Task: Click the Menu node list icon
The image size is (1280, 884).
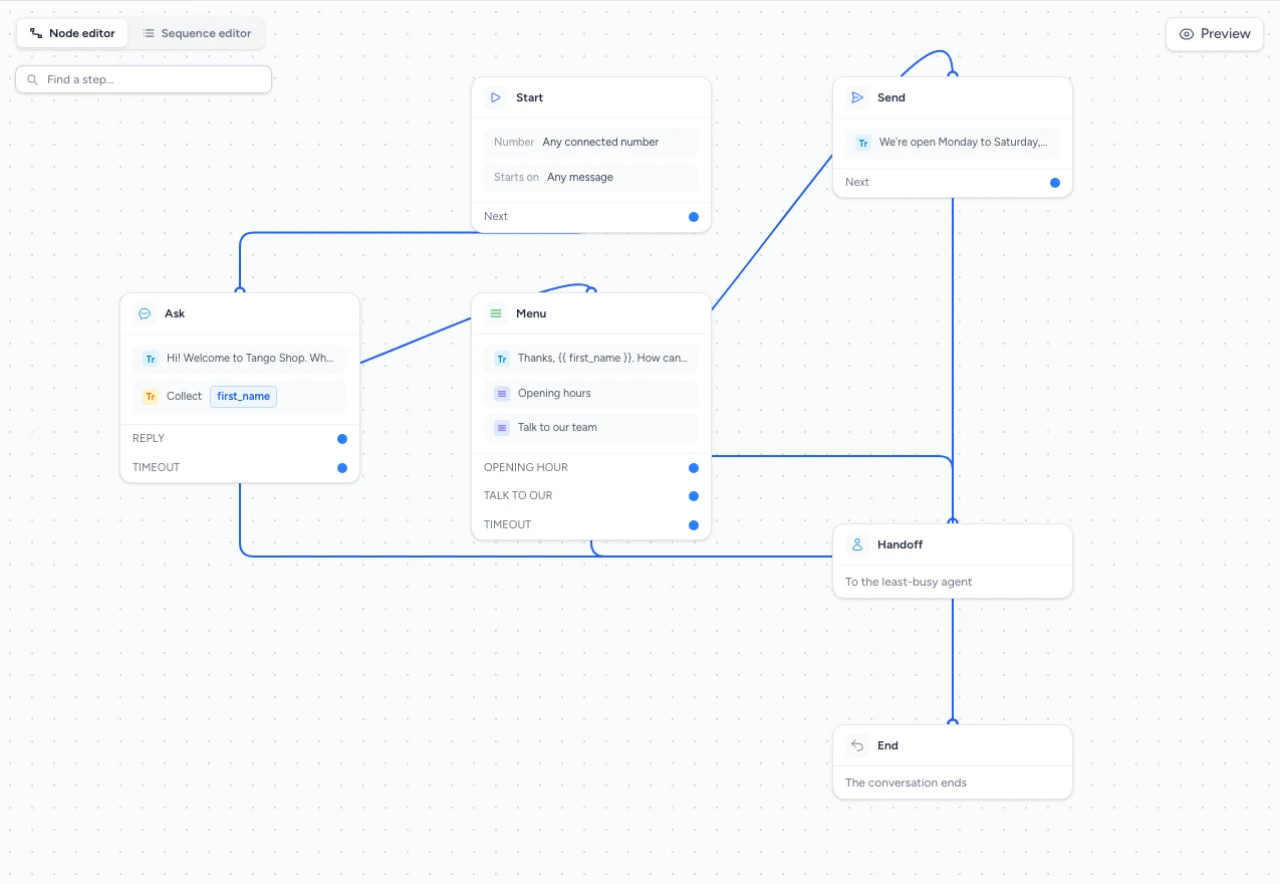Action: coord(496,314)
